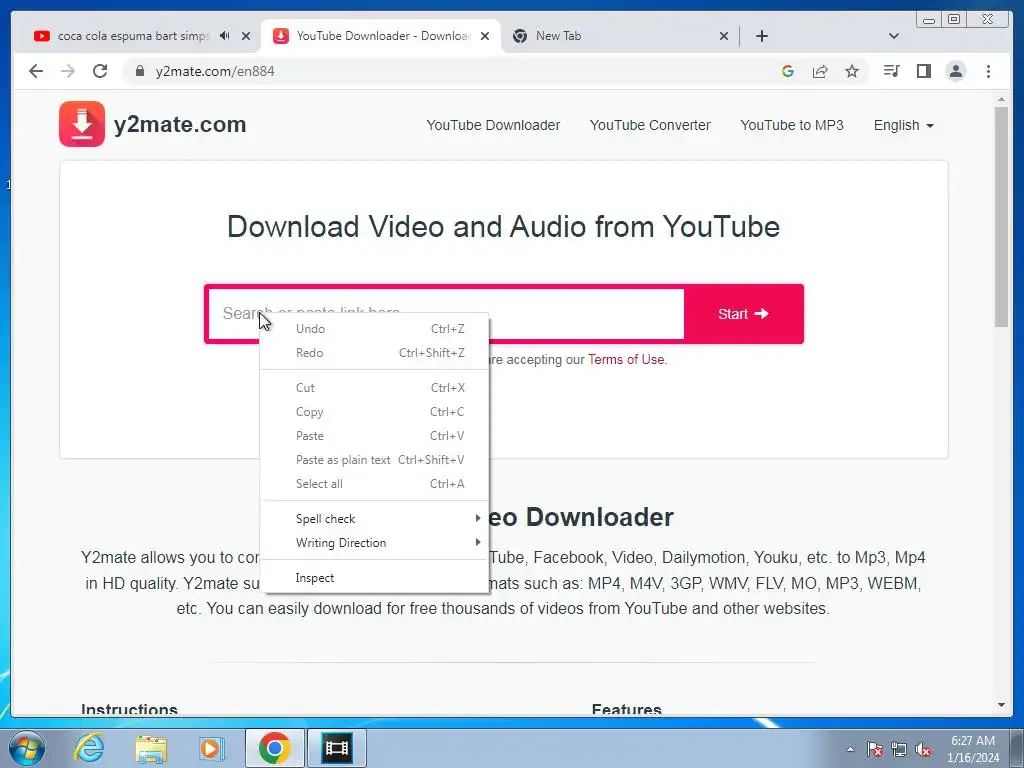Click the y2mate.com site title
Screen dimensions: 1024x768
(x=180, y=124)
